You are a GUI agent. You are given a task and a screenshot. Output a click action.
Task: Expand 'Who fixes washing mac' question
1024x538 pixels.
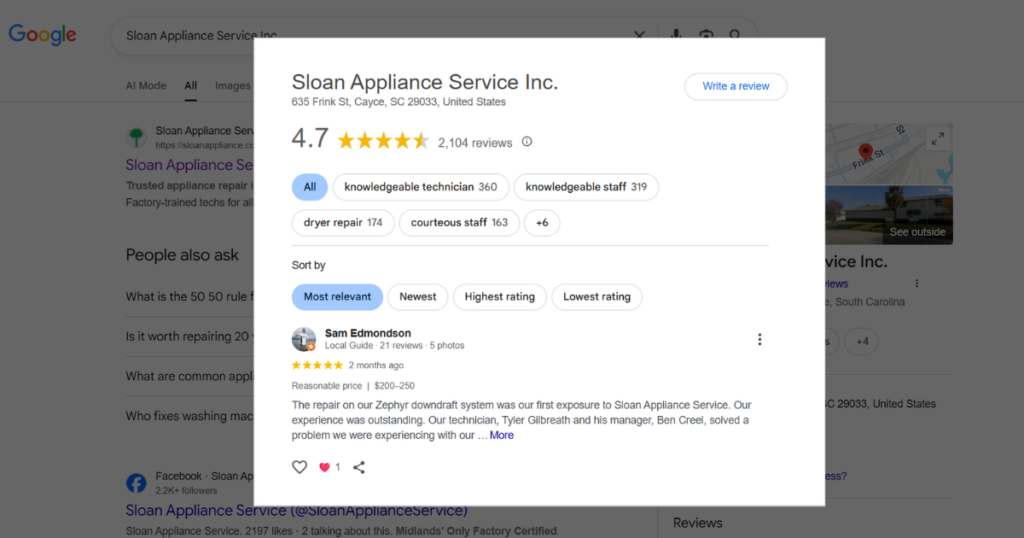click(x=189, y=416)
